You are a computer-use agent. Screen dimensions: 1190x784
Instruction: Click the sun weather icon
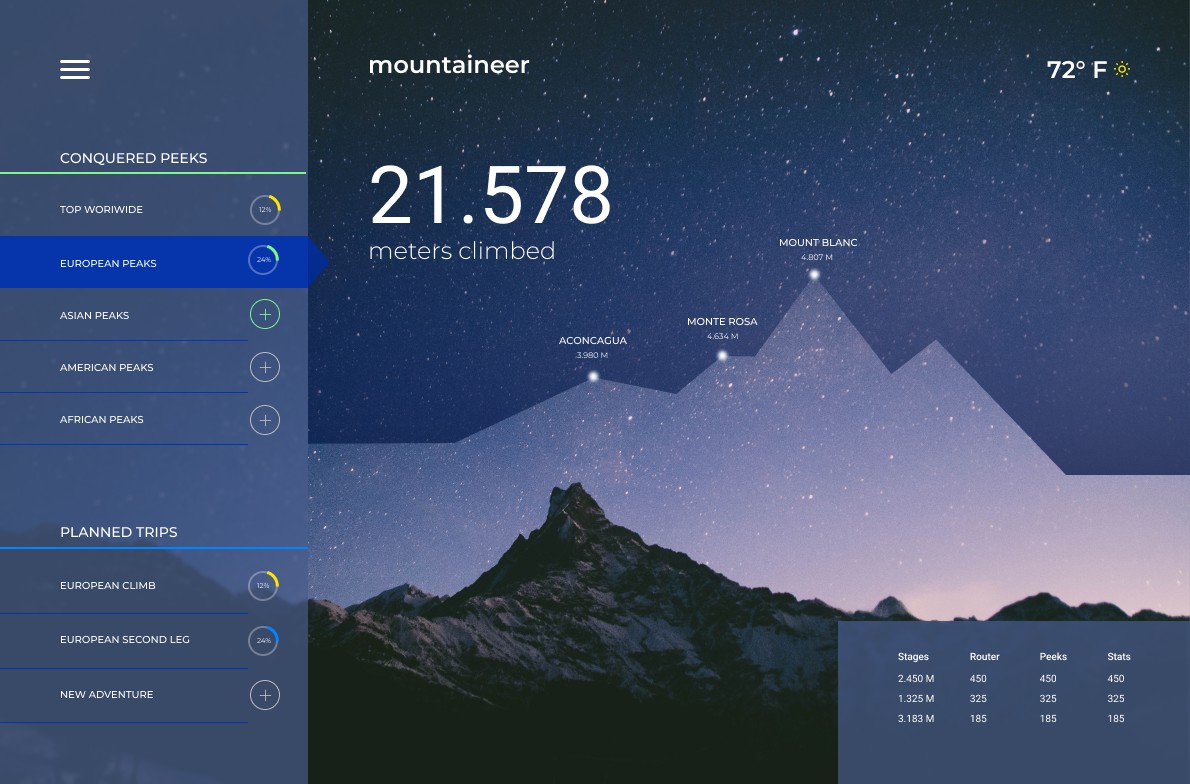coord(1122,69)
